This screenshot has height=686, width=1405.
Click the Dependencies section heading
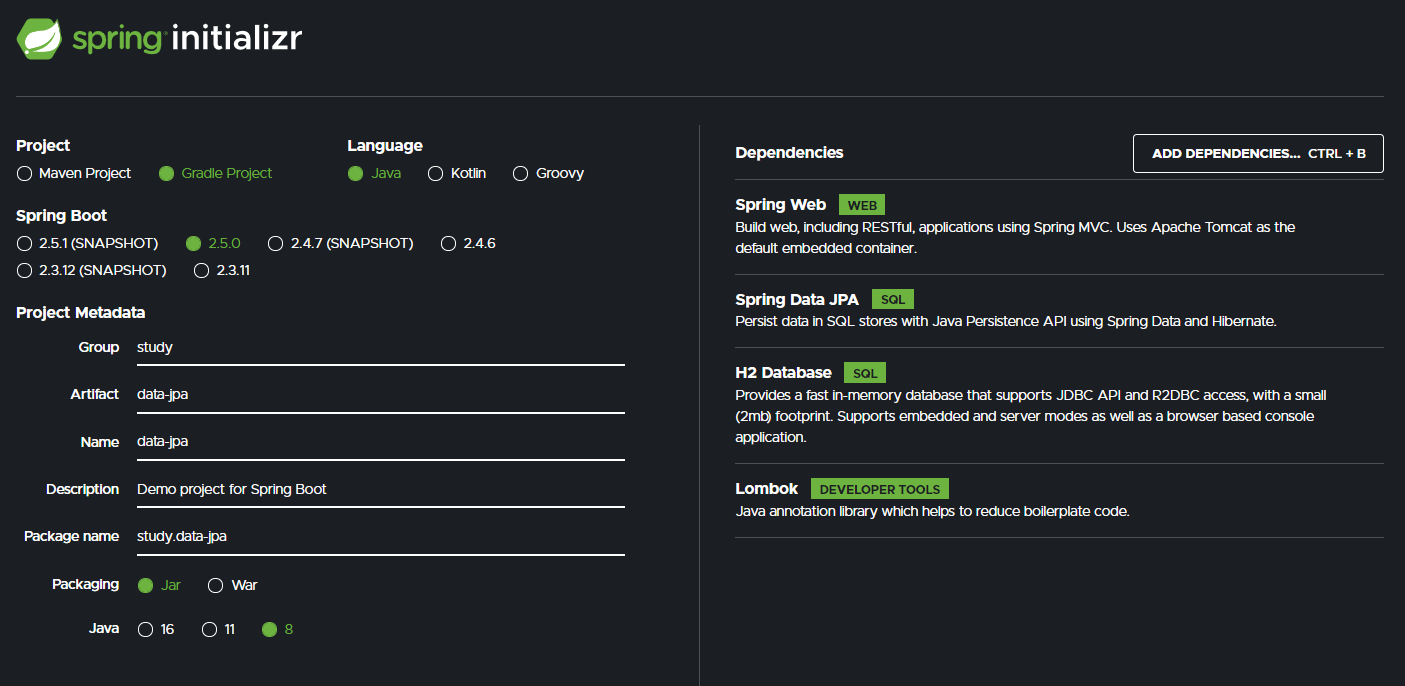pyautogui.click(x=789, y=153)
